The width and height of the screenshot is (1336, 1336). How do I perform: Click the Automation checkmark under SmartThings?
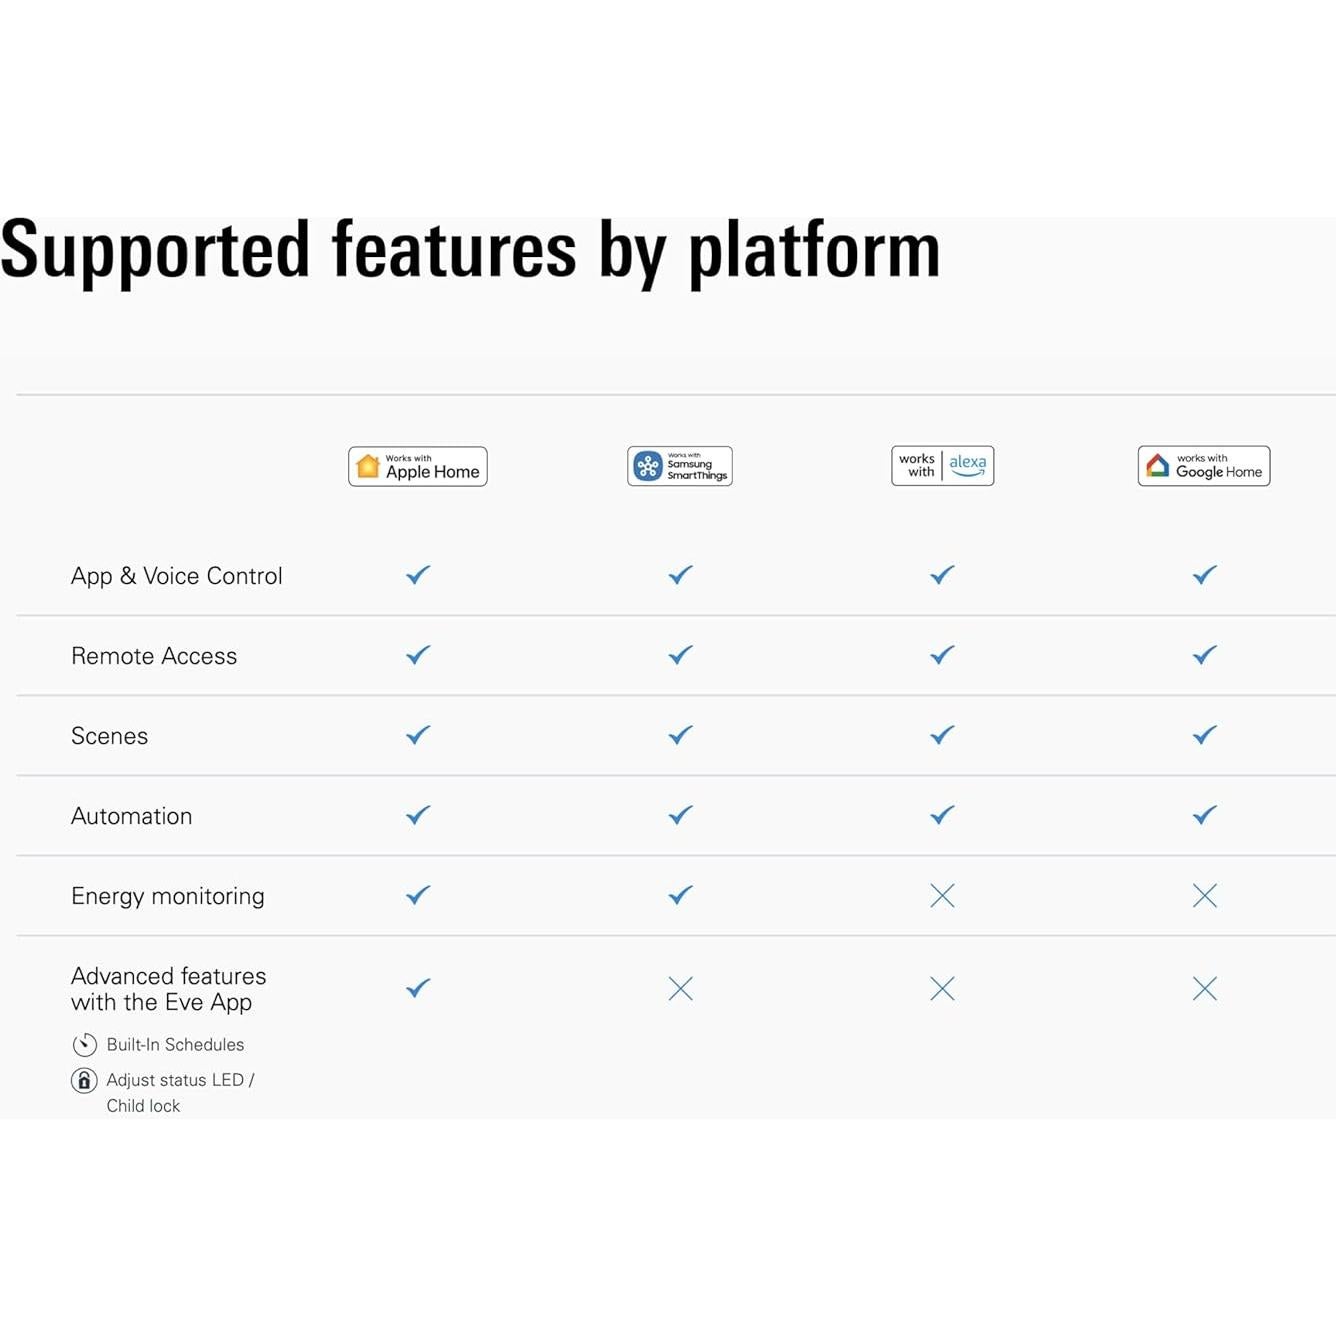pos(680,815)
